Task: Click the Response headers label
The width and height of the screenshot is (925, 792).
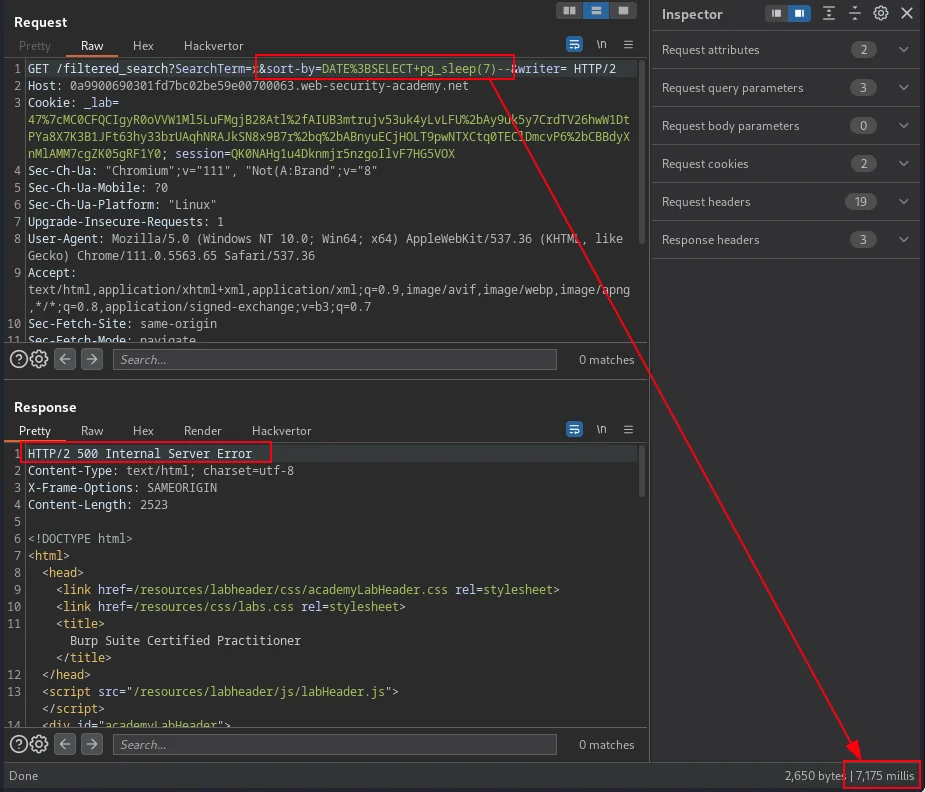Action: click(710, 239)
